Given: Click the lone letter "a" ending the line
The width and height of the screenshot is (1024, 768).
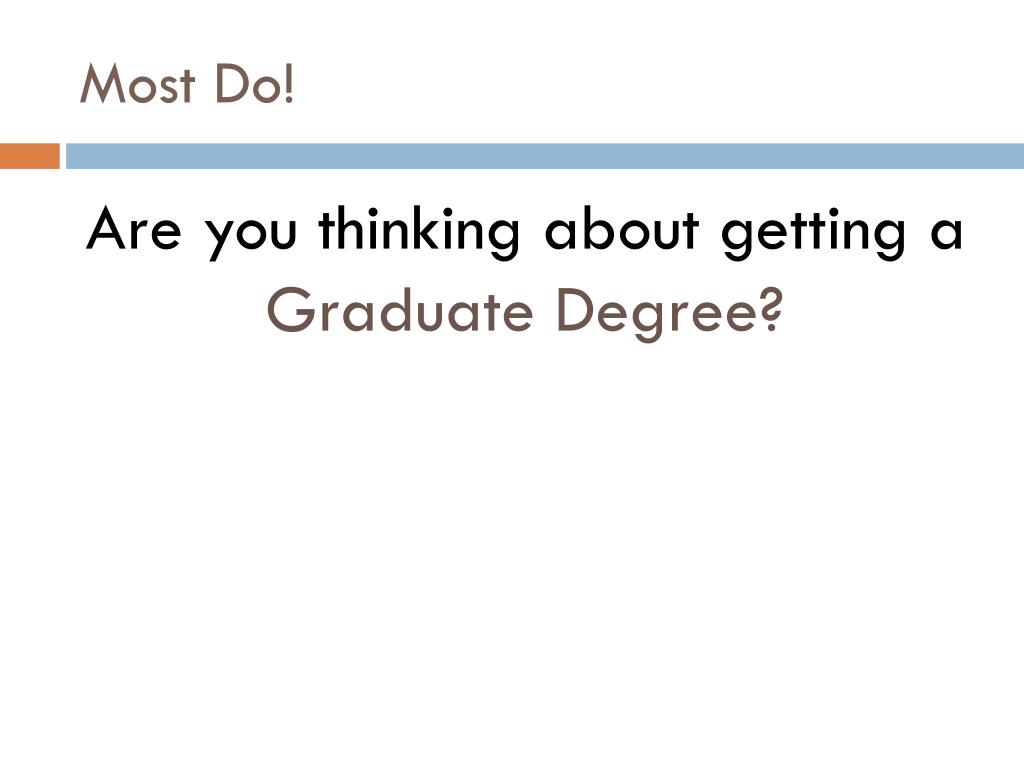Looking at the screenshot, I should [946, 233].
